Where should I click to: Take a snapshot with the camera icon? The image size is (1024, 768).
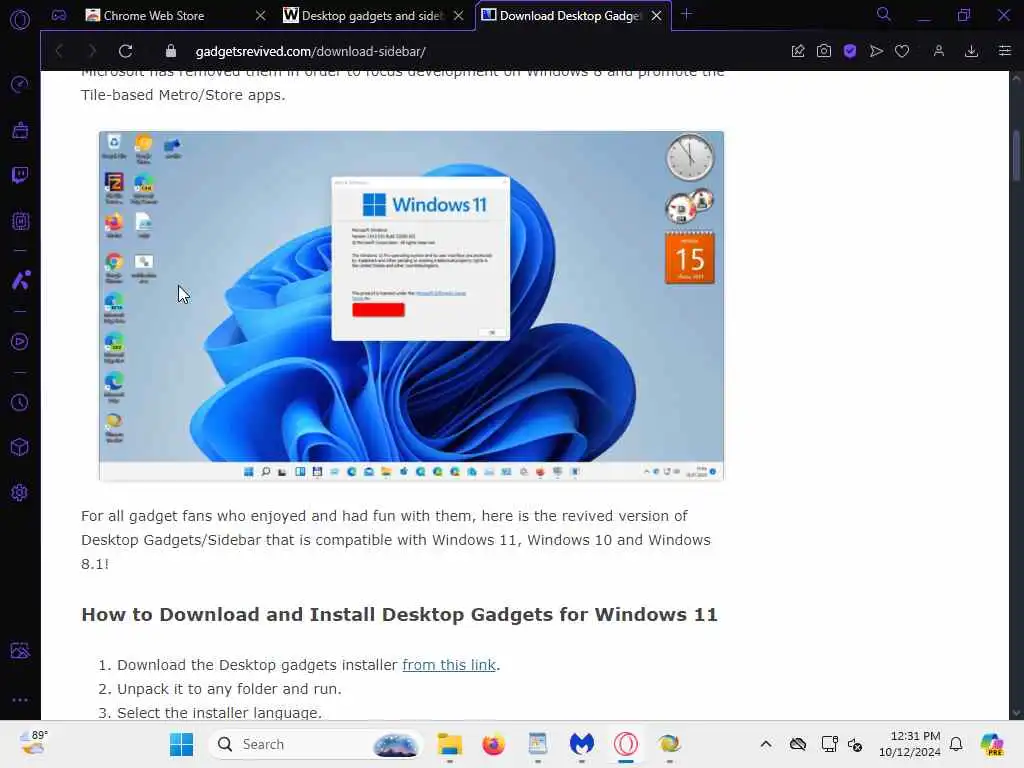tap(824, 51)
